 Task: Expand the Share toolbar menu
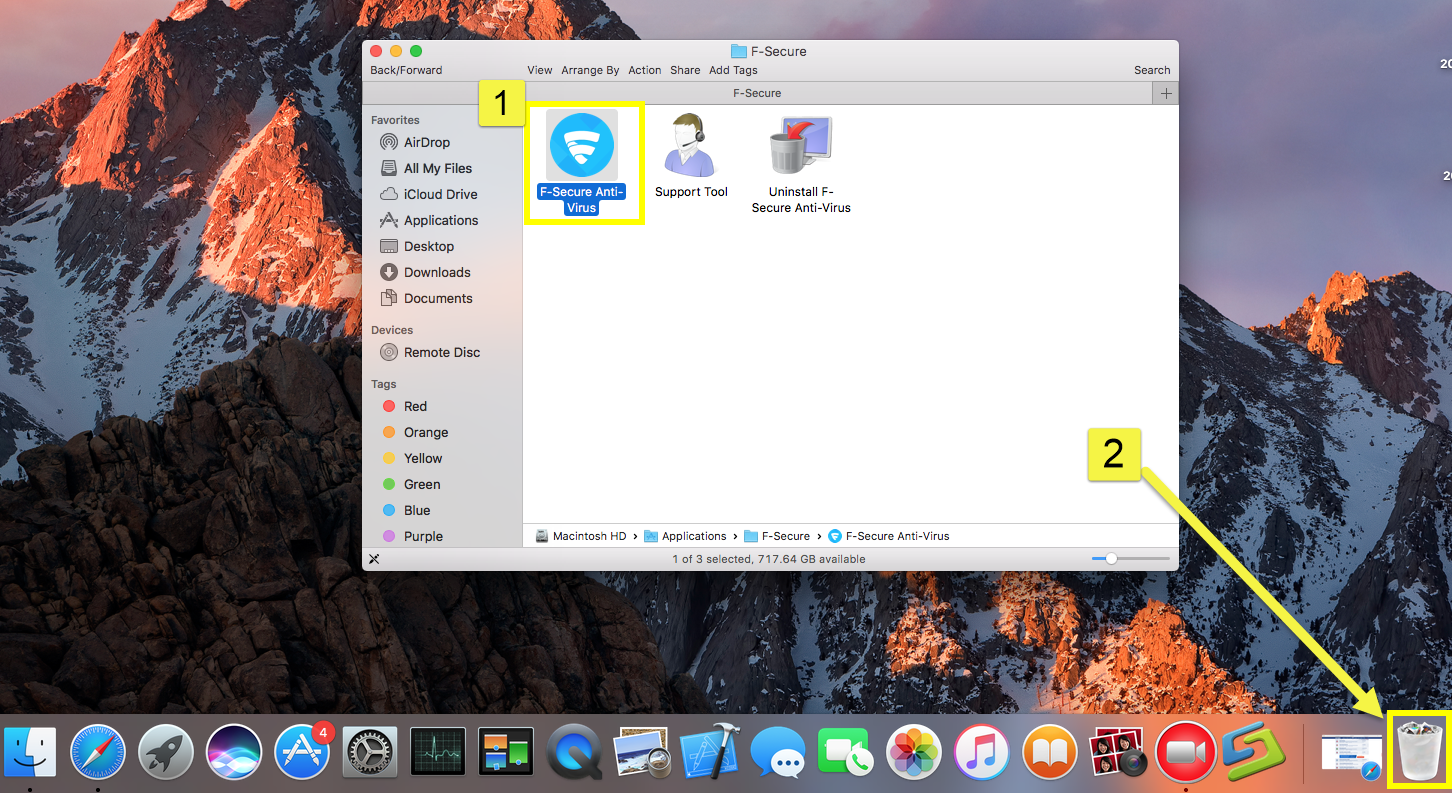pos(685,70)
